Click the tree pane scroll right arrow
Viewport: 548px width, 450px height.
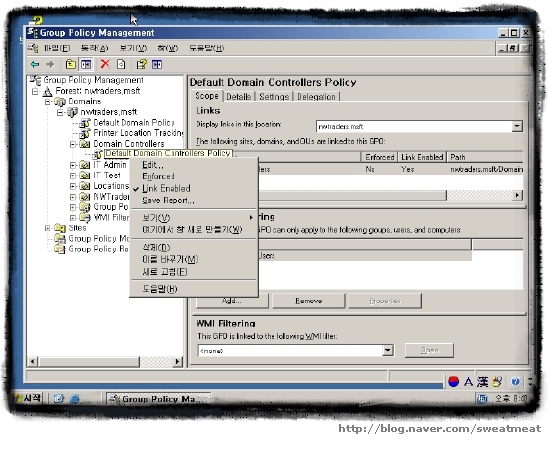pos(178,362)
